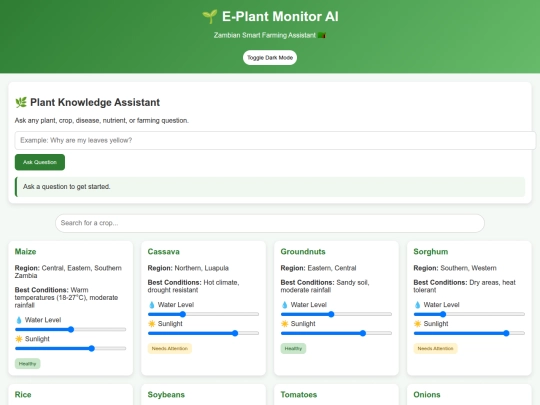540x405 pixels.
Task: Toggle Dark Mode
Action: point(270,58)
